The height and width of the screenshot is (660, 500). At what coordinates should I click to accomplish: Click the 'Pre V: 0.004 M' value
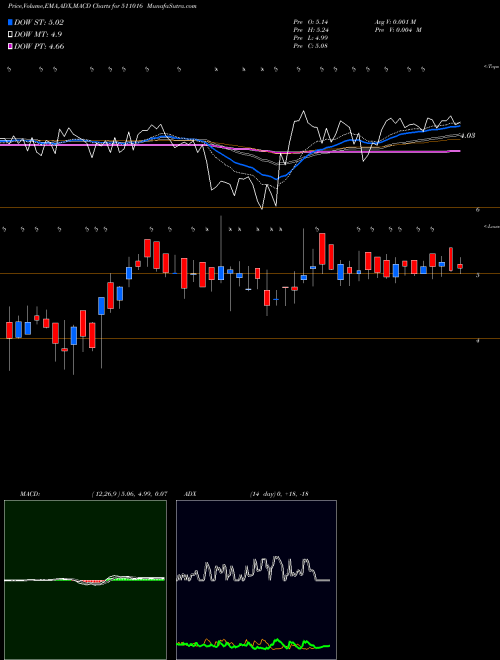coord(397,30)
